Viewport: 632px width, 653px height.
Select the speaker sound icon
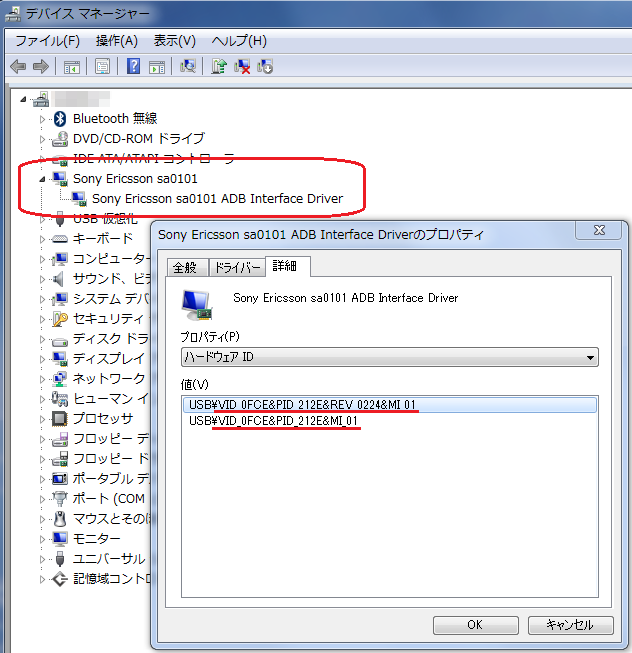(59, 279)
